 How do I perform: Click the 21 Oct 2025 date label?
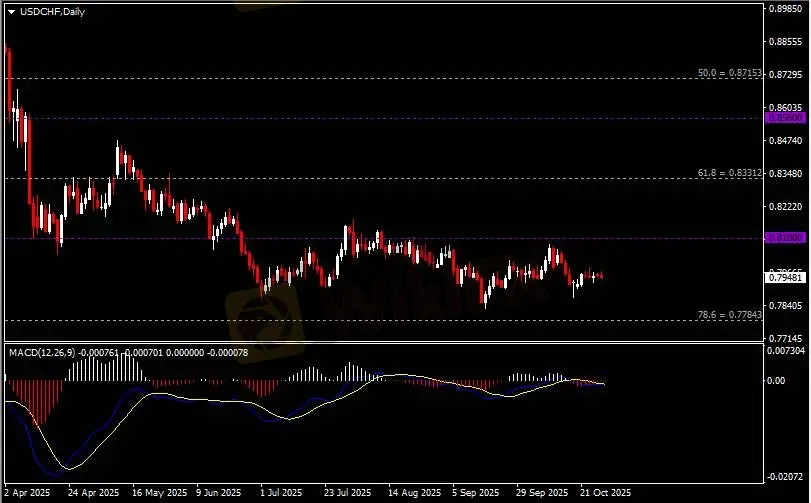tap(606, 493)
